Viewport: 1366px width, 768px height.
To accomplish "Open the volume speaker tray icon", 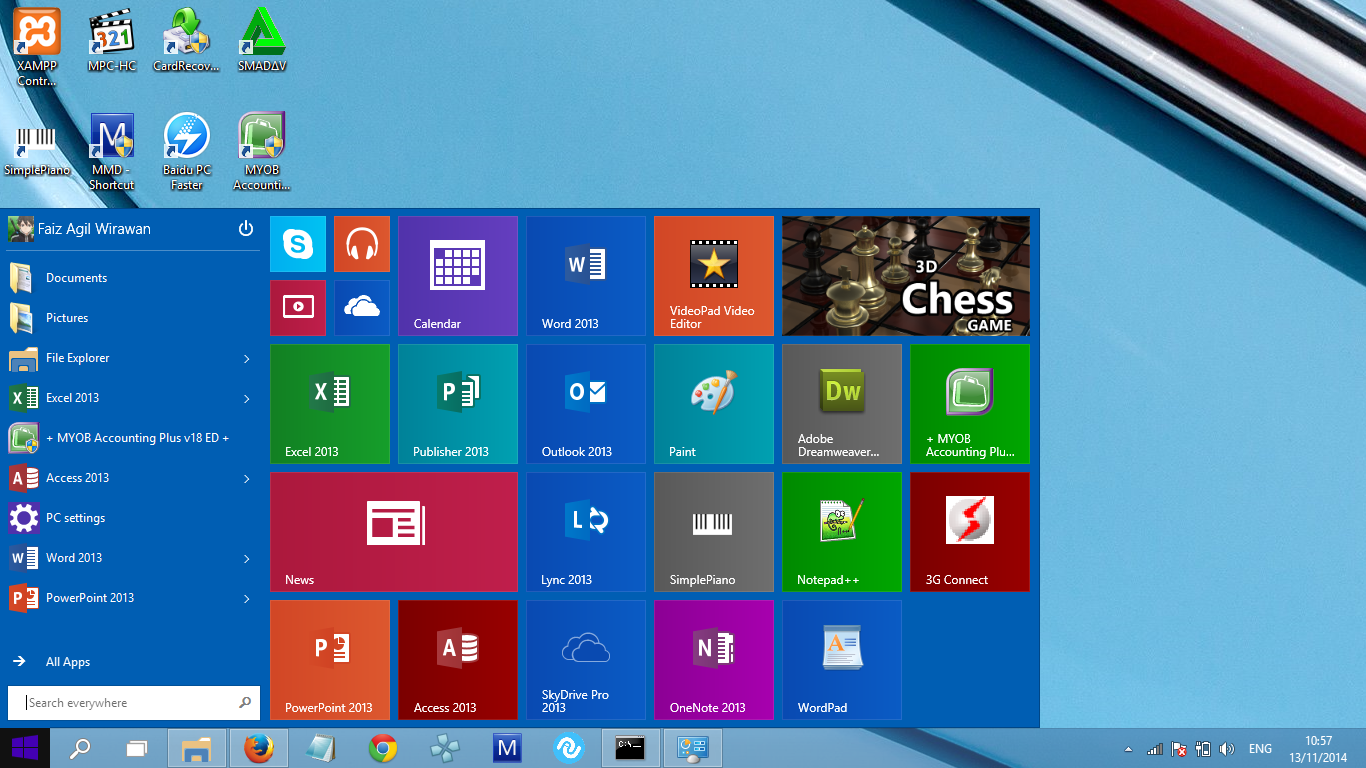I will pyautogui.click(x=1227, y=749).
